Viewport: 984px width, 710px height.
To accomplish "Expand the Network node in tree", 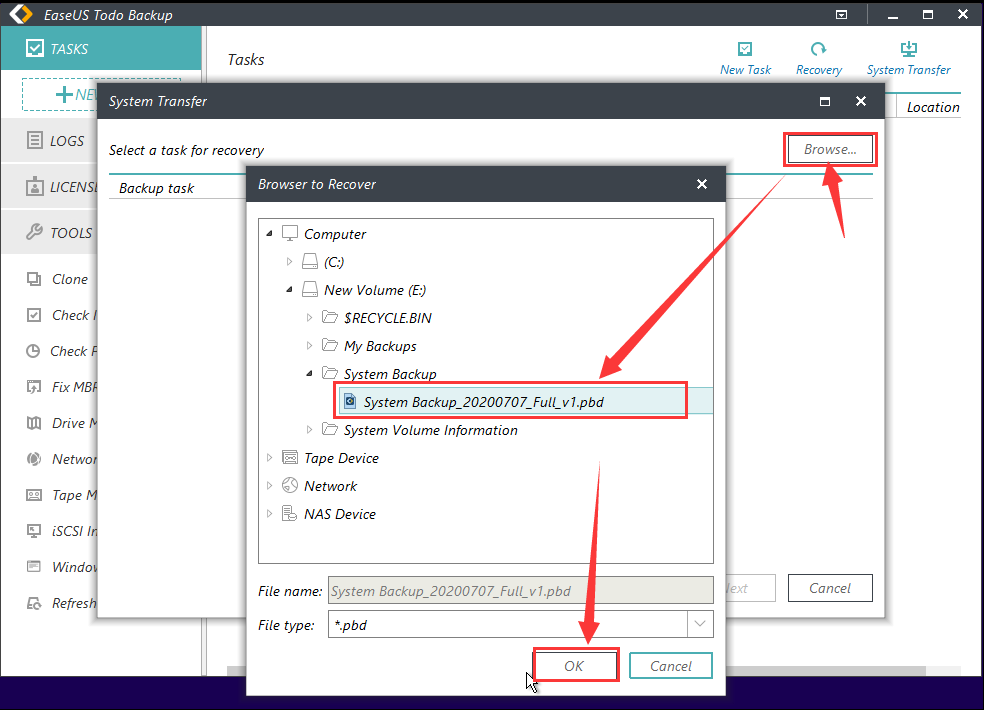I will coord(269,485).
